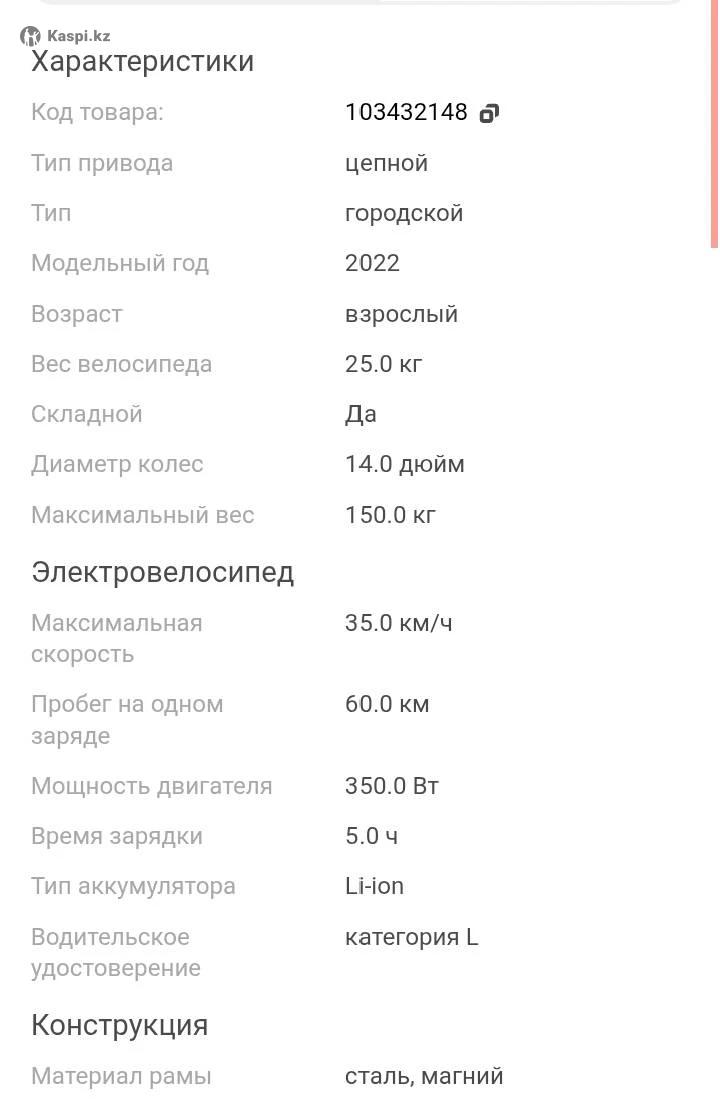
Task: Click the '14.0 дюйм' wheel diameter value
Action: [x=404, y=464]
